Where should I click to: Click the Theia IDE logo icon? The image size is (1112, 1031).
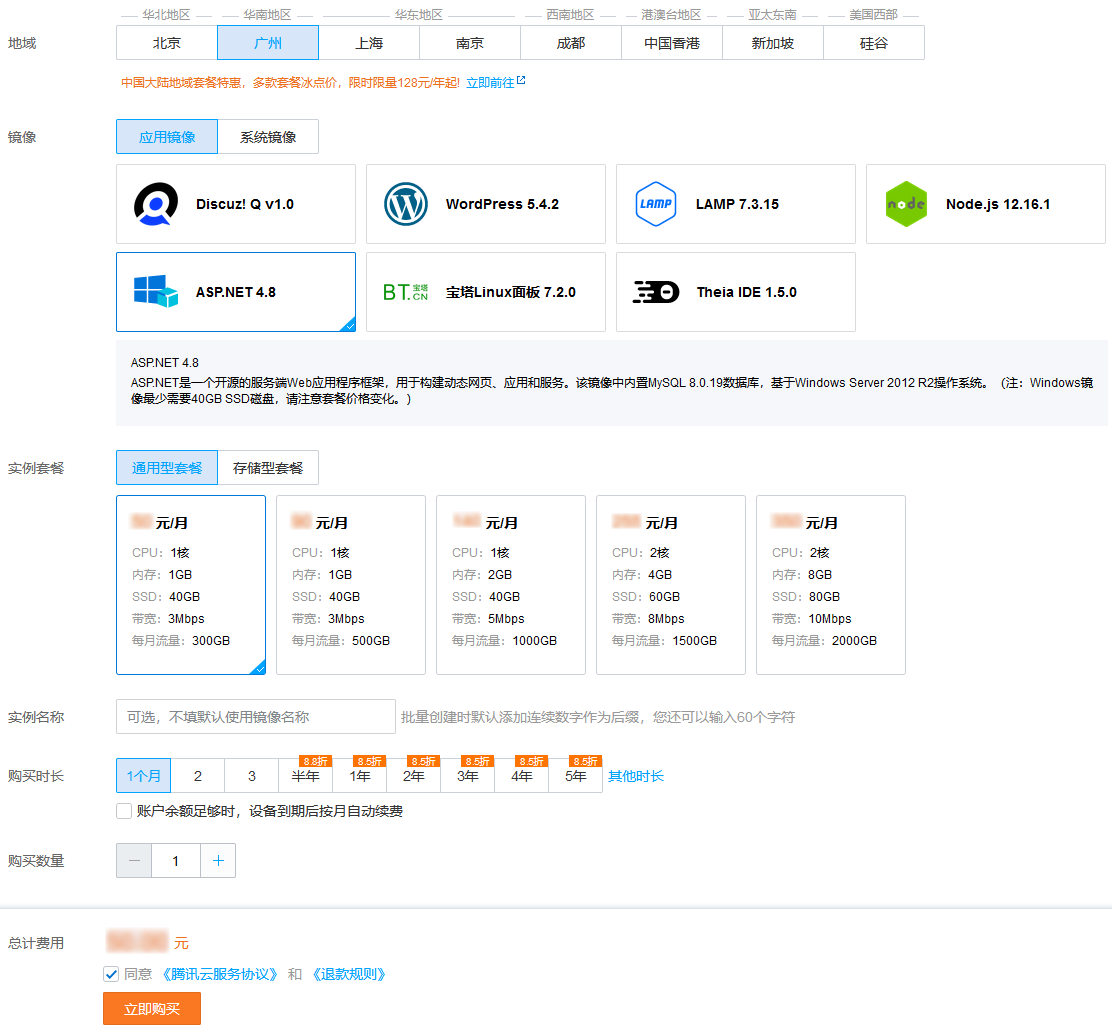click(x=656, y=291)
